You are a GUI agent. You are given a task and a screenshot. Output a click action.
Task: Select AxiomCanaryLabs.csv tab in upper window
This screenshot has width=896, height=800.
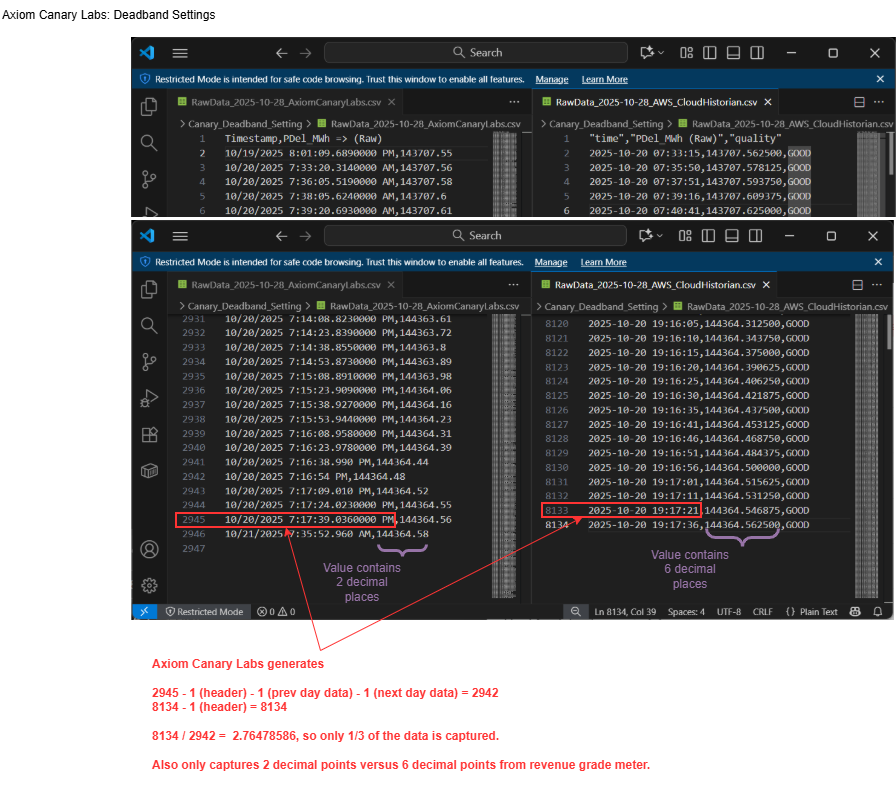click(286, 102)
